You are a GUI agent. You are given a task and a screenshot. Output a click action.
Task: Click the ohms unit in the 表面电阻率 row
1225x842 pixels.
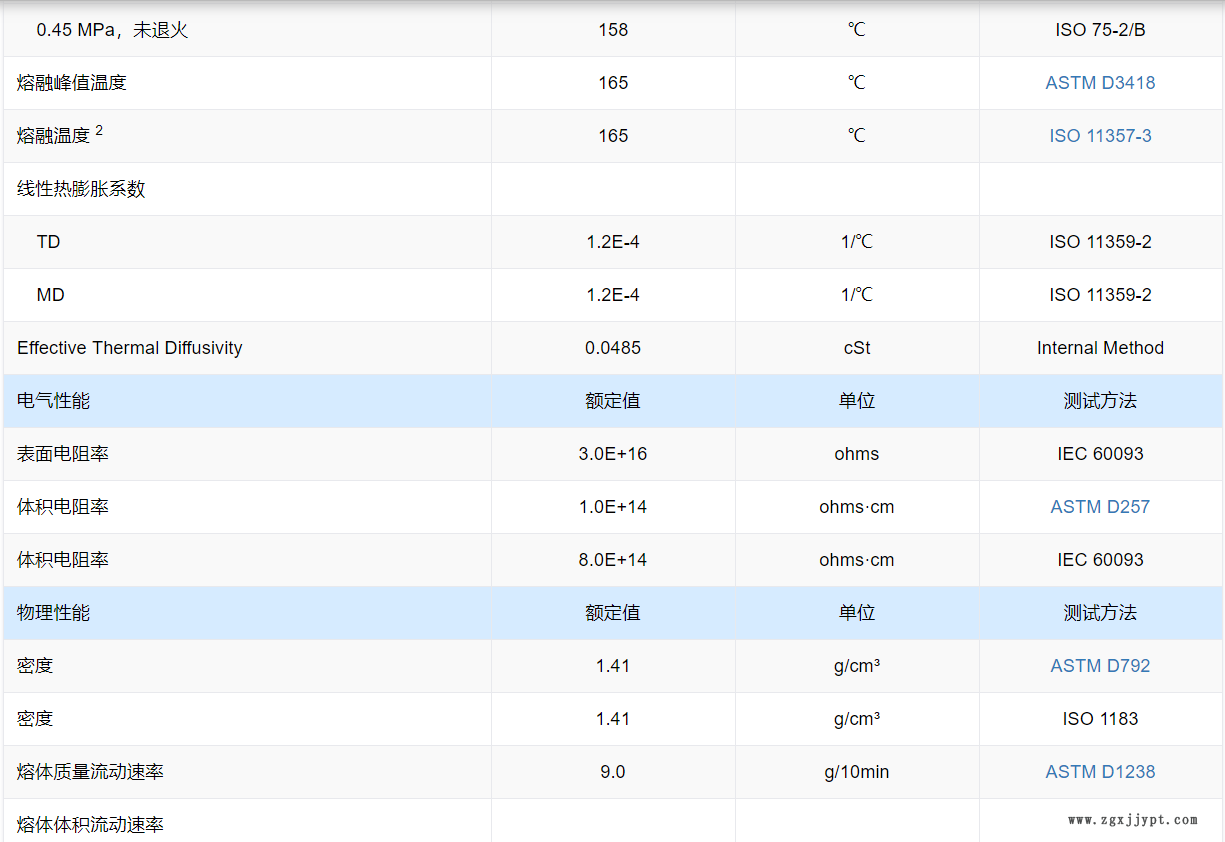coord(857,454)
